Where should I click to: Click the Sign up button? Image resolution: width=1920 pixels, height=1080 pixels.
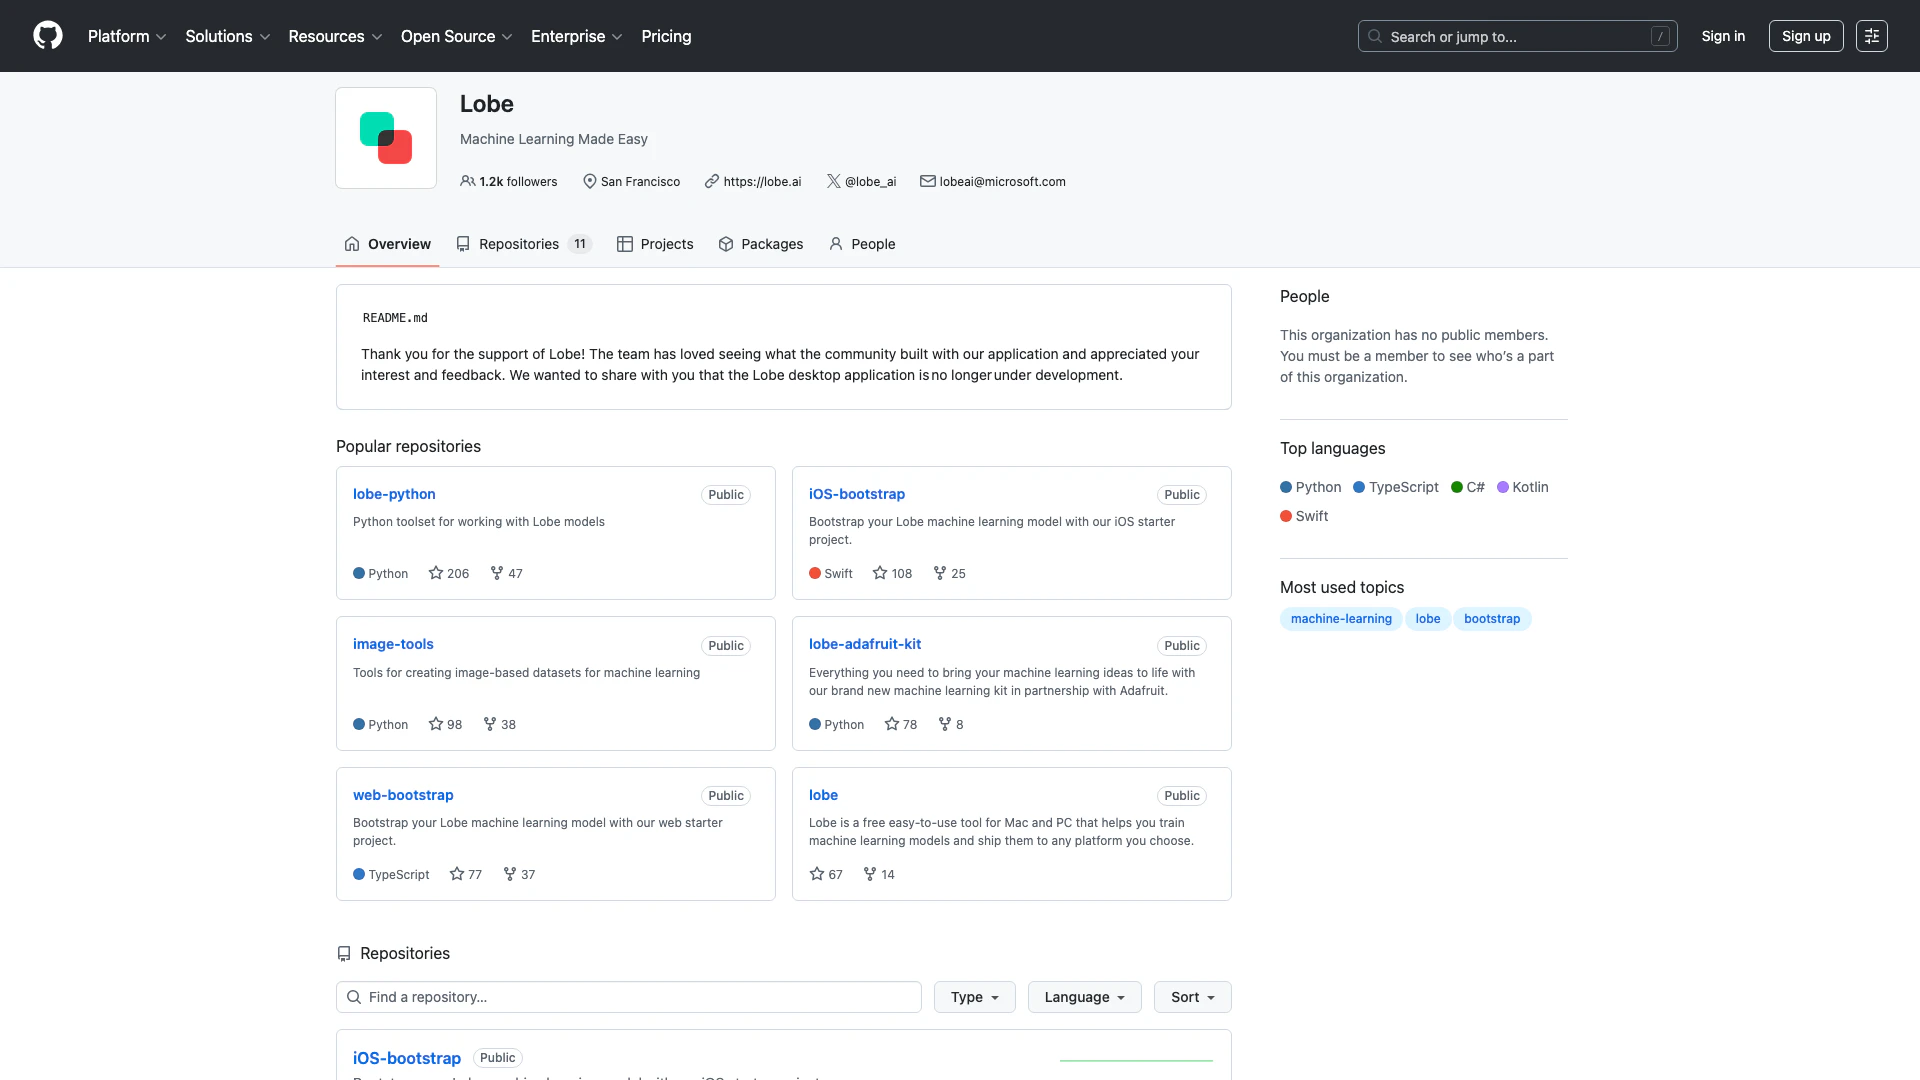[1805, 36]
